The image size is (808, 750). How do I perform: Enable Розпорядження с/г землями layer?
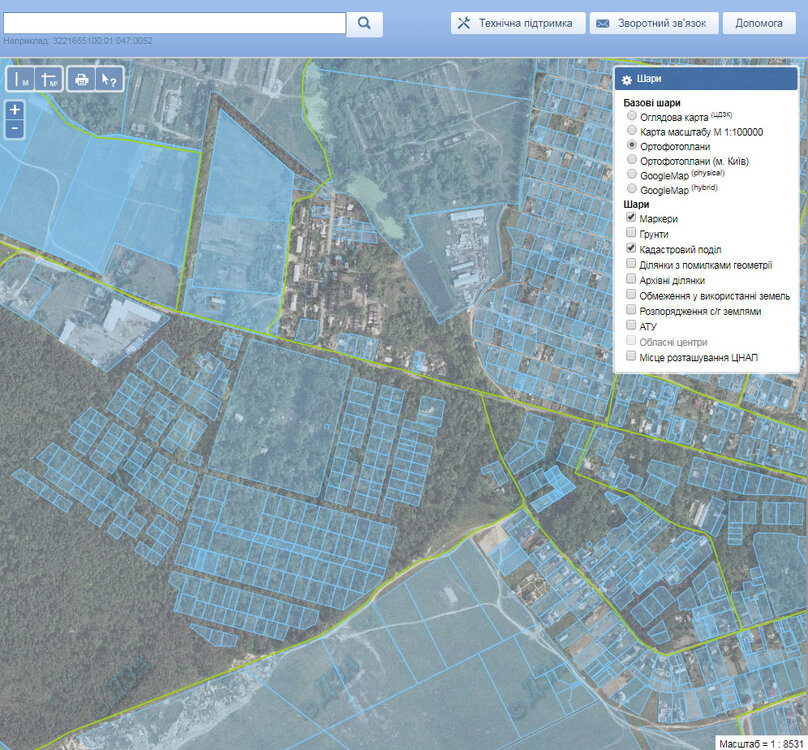(631, 310)
